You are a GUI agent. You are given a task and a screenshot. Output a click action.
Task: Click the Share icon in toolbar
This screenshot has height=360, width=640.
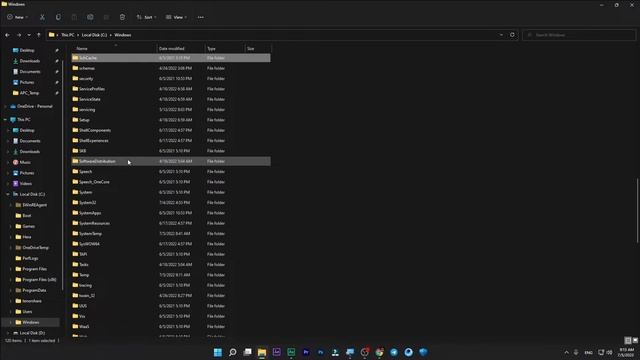[106, 17]
